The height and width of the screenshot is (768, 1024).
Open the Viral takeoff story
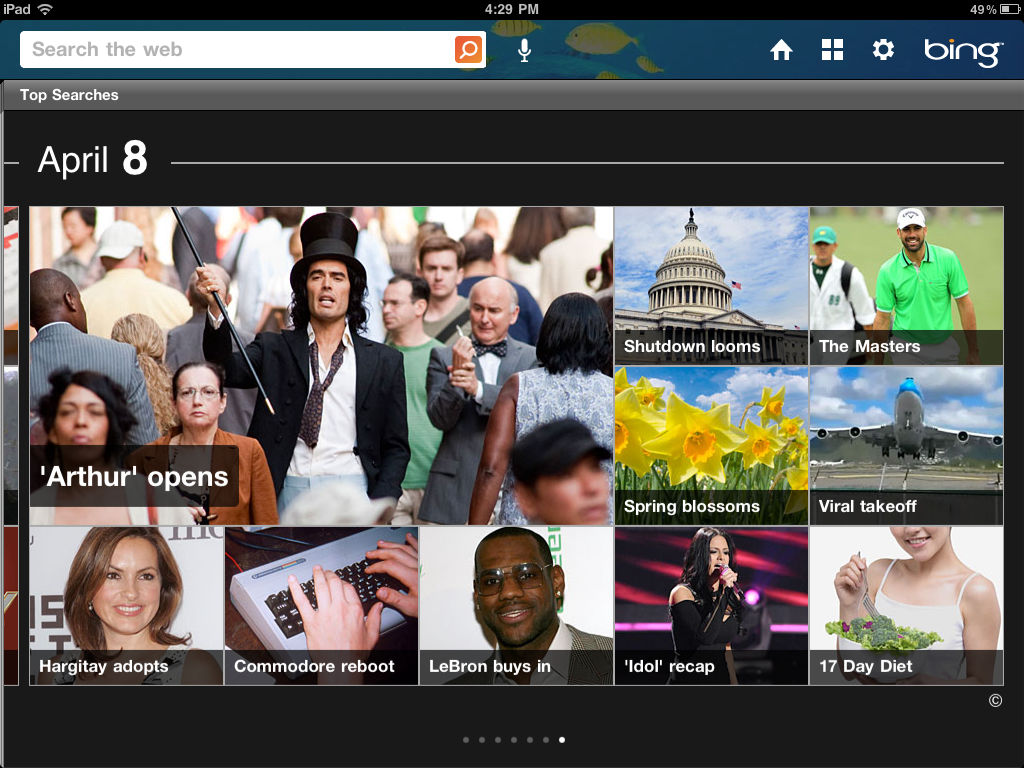pos(906,445)
